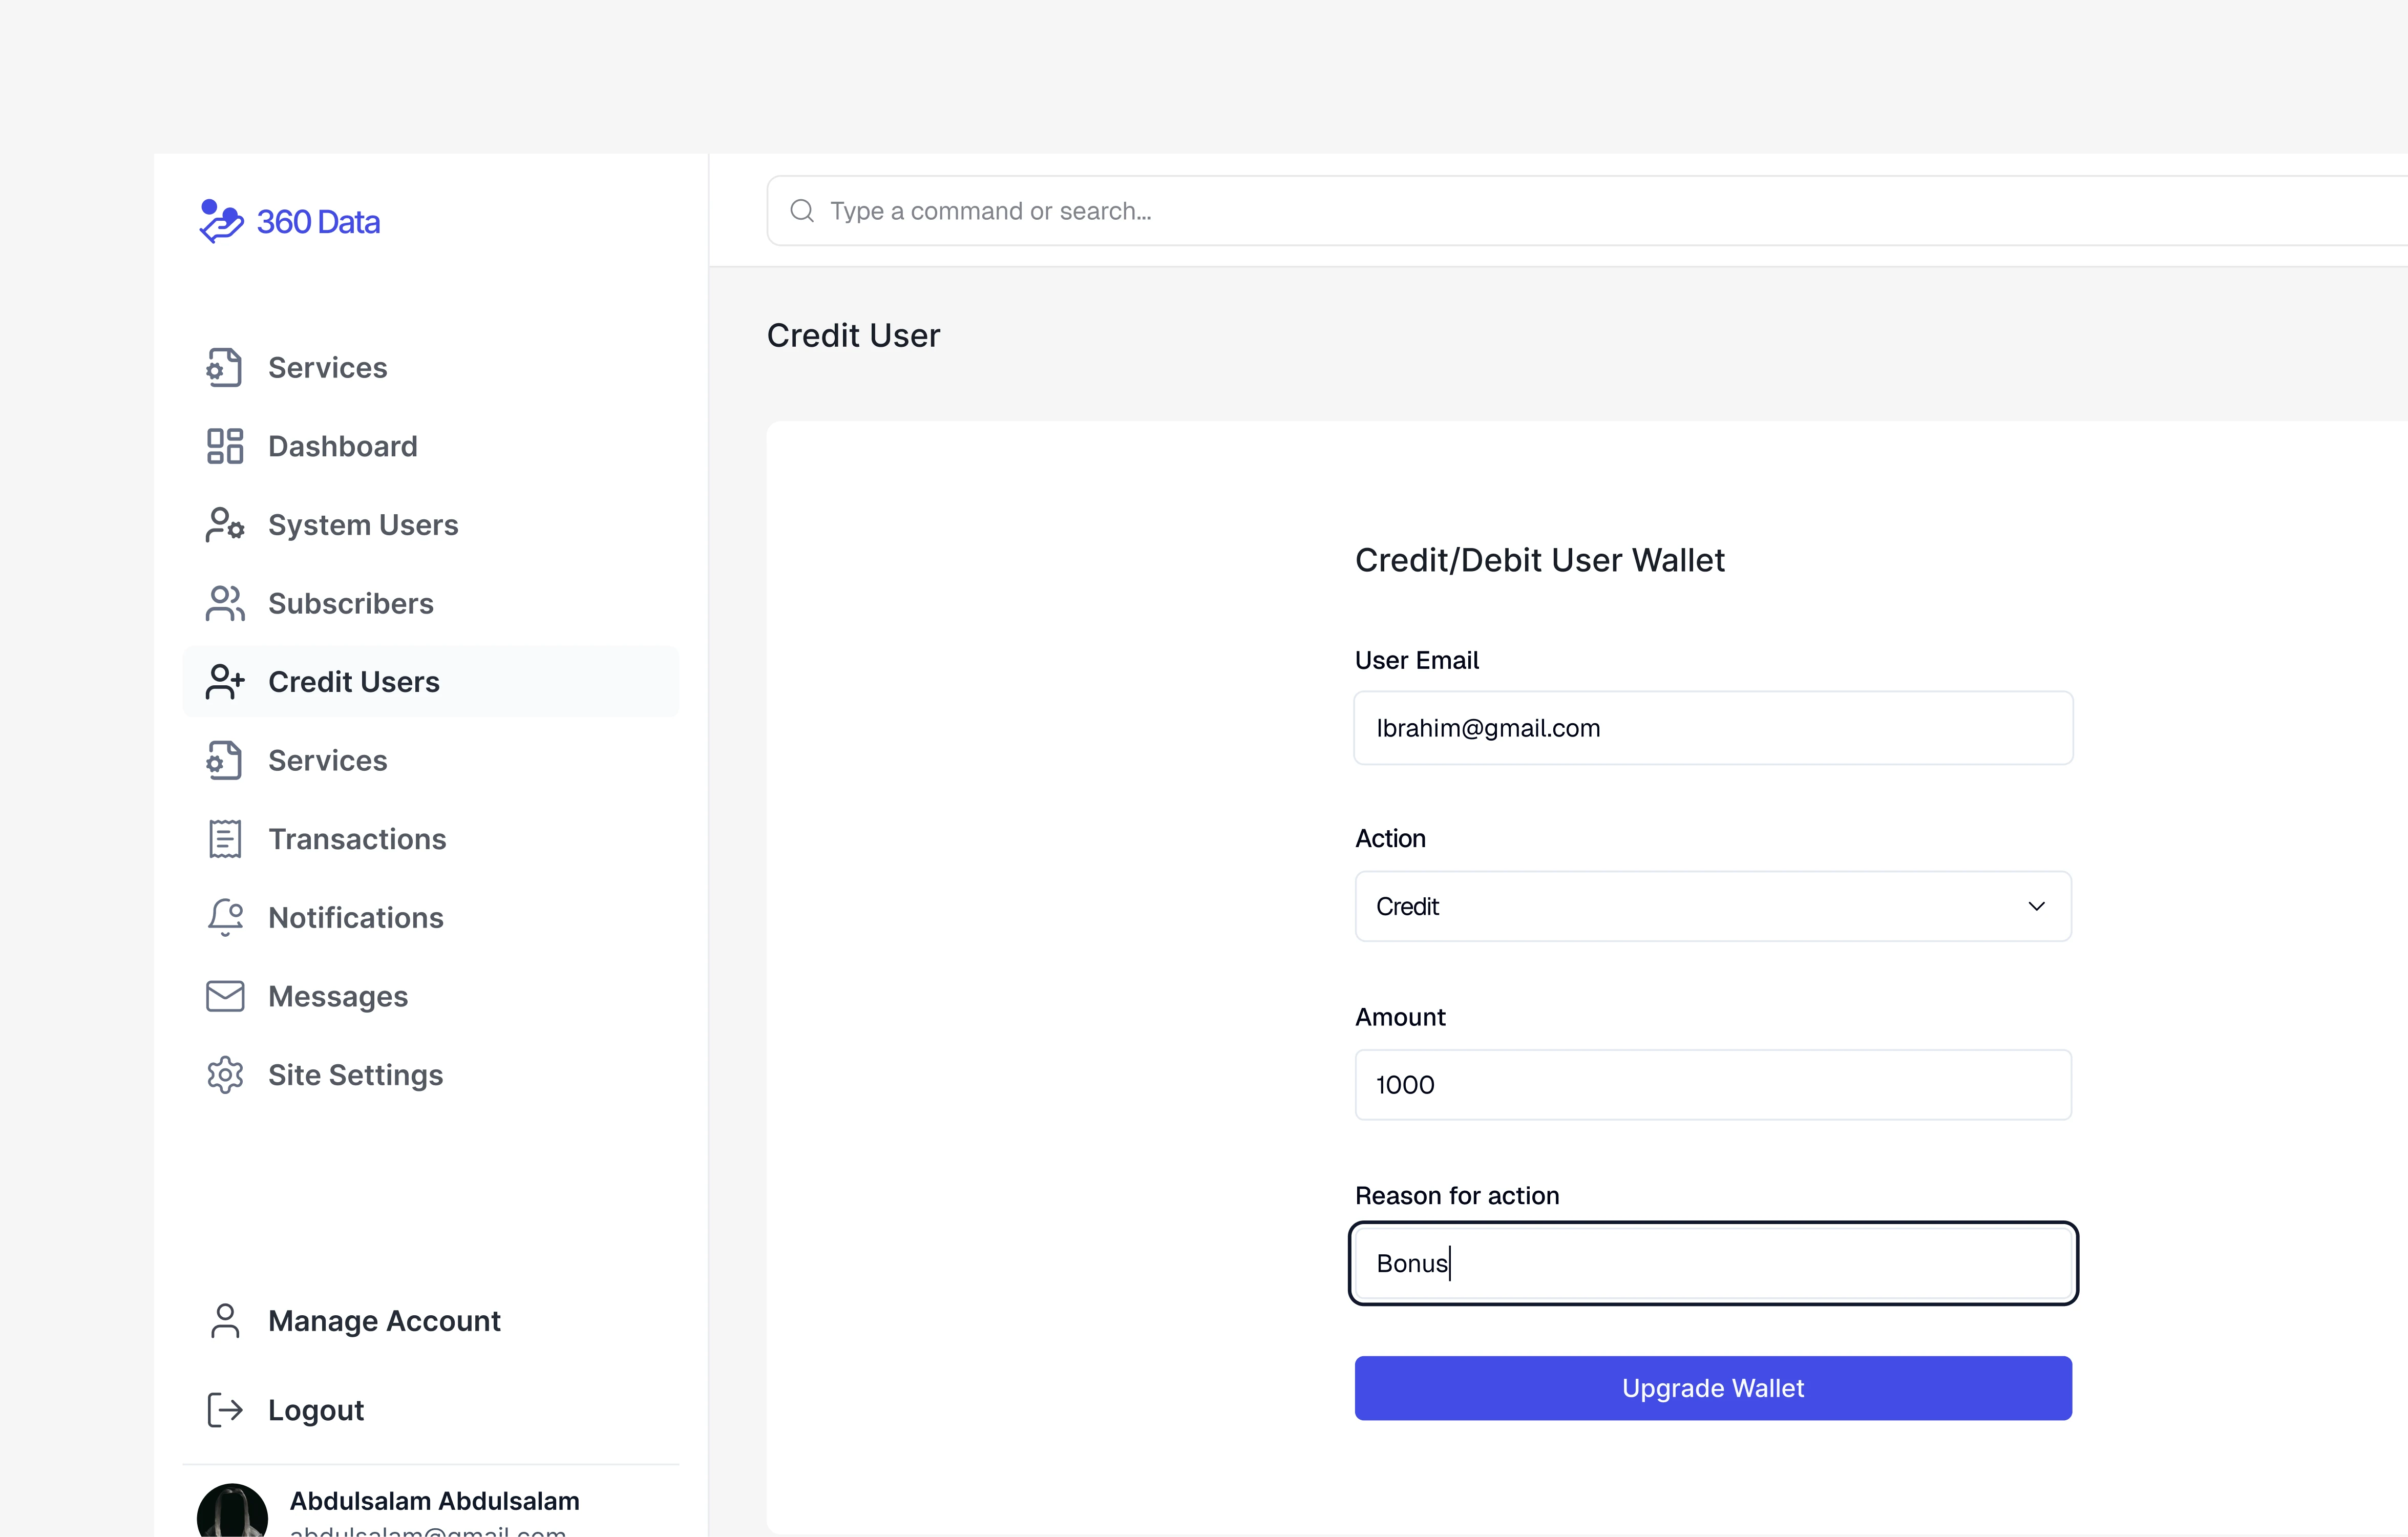Click the Logout arrow icon
Viewport: 2408px width, 1537px height.
coord(225,1410)
